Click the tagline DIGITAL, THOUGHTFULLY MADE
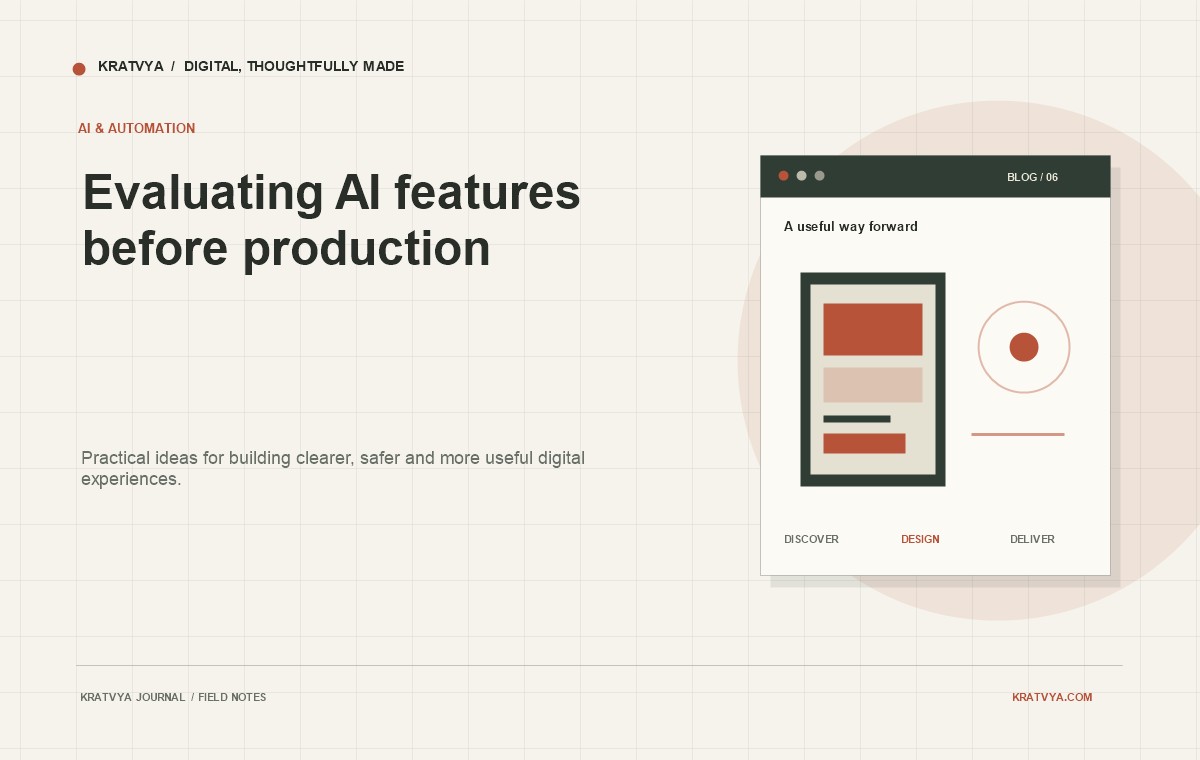Screen dimensions: 1200x760 [x=294, y=67]
